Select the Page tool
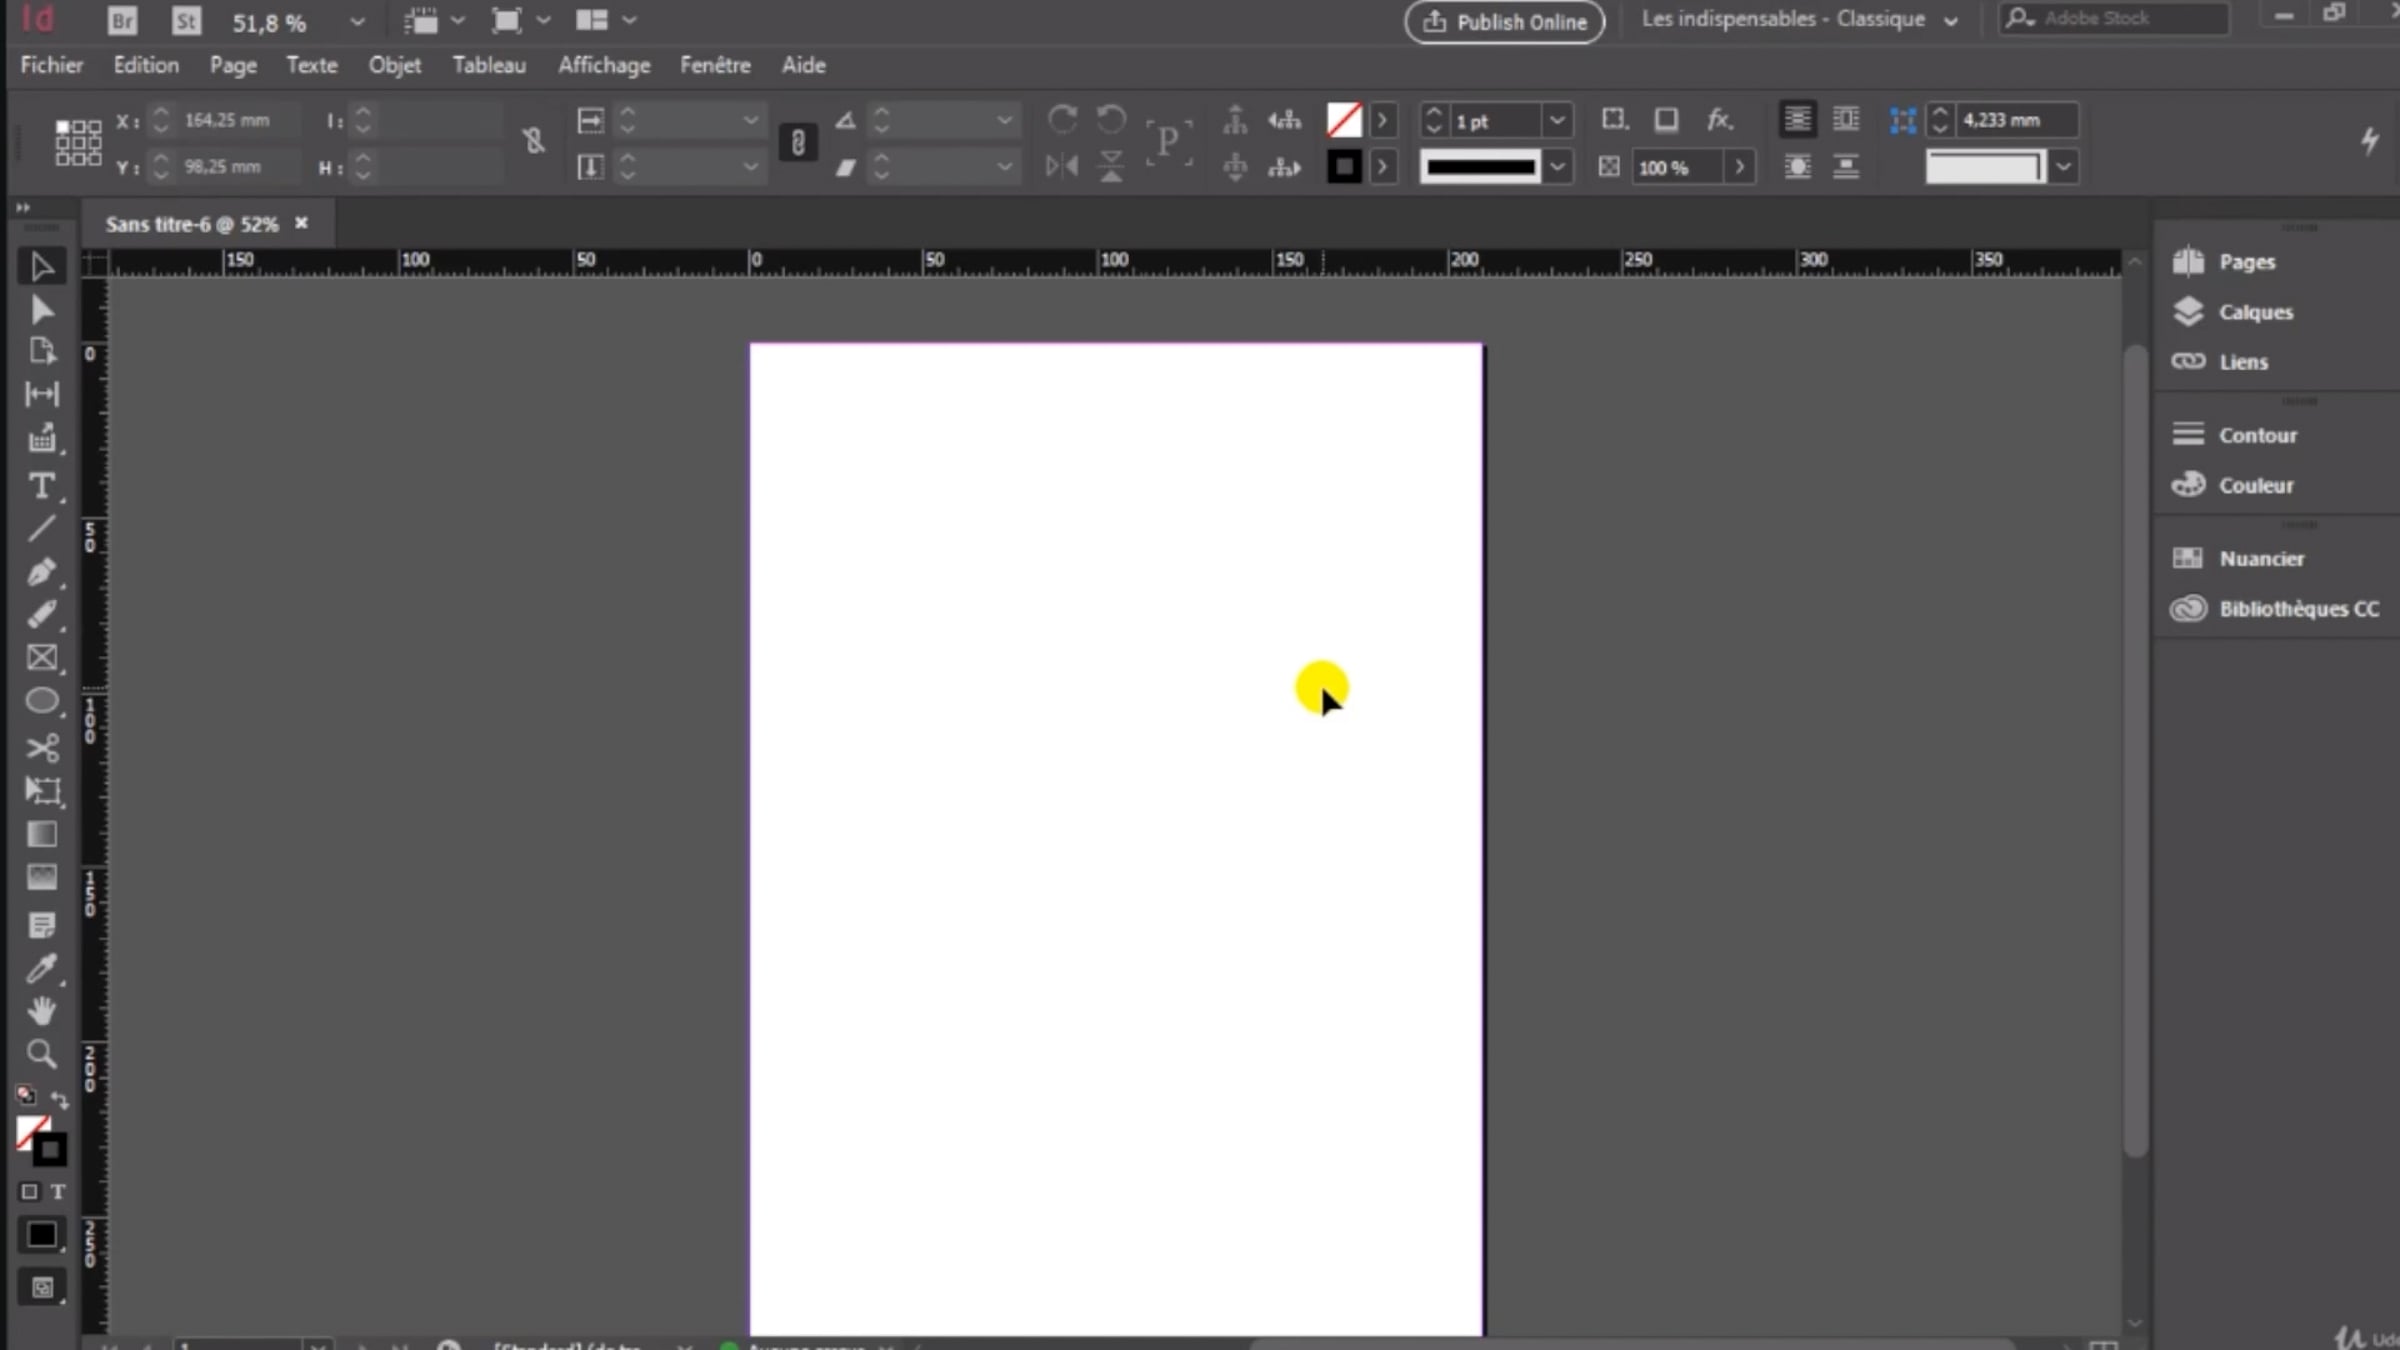 pyautogui.click(x=41, y=351)
